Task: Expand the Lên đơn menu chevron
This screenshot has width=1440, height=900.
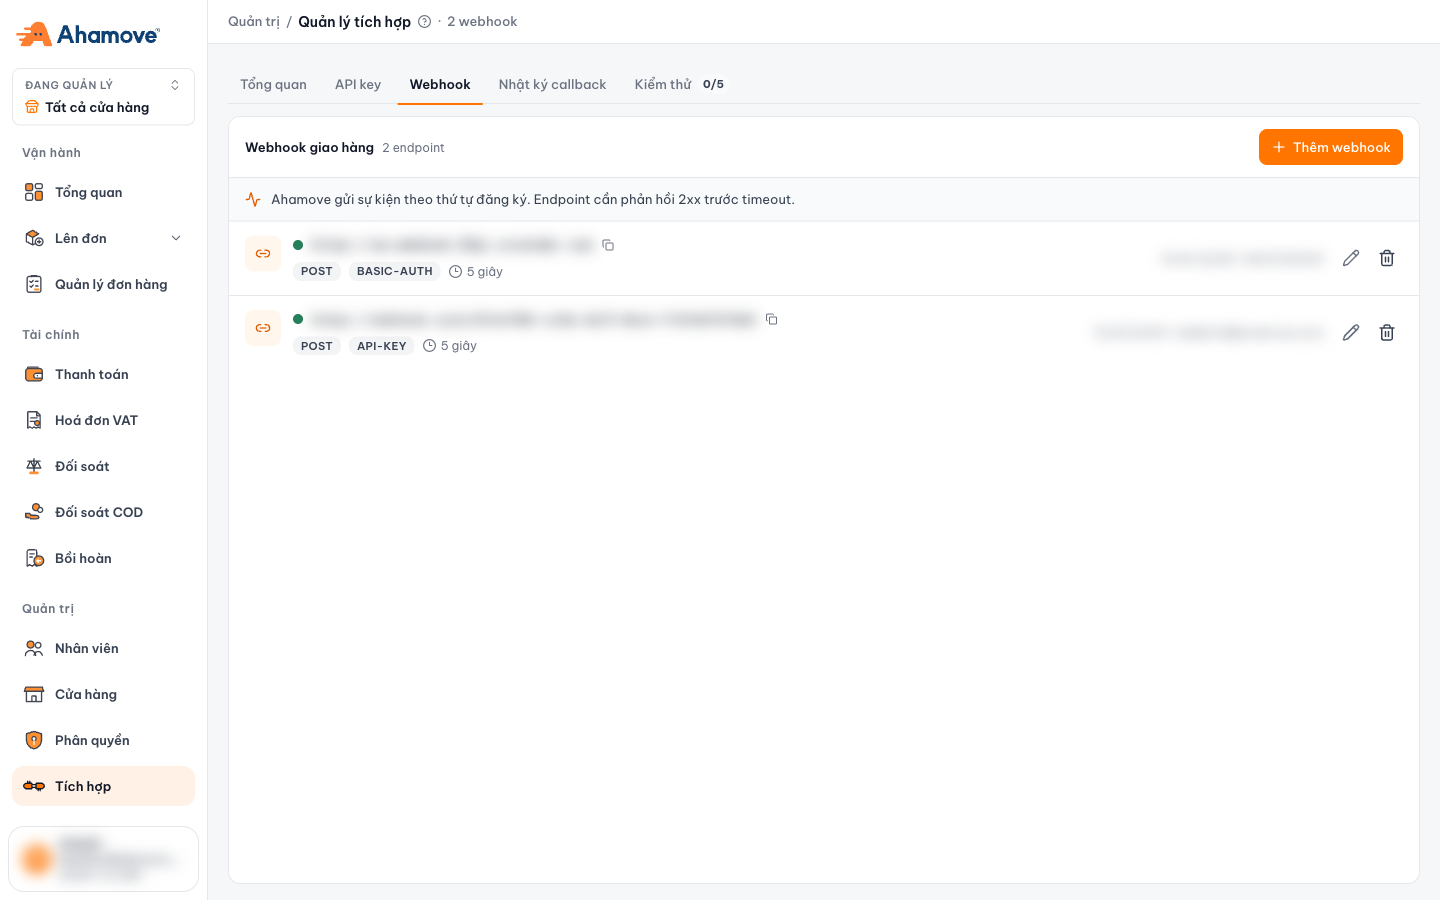Action: point(176,238)
